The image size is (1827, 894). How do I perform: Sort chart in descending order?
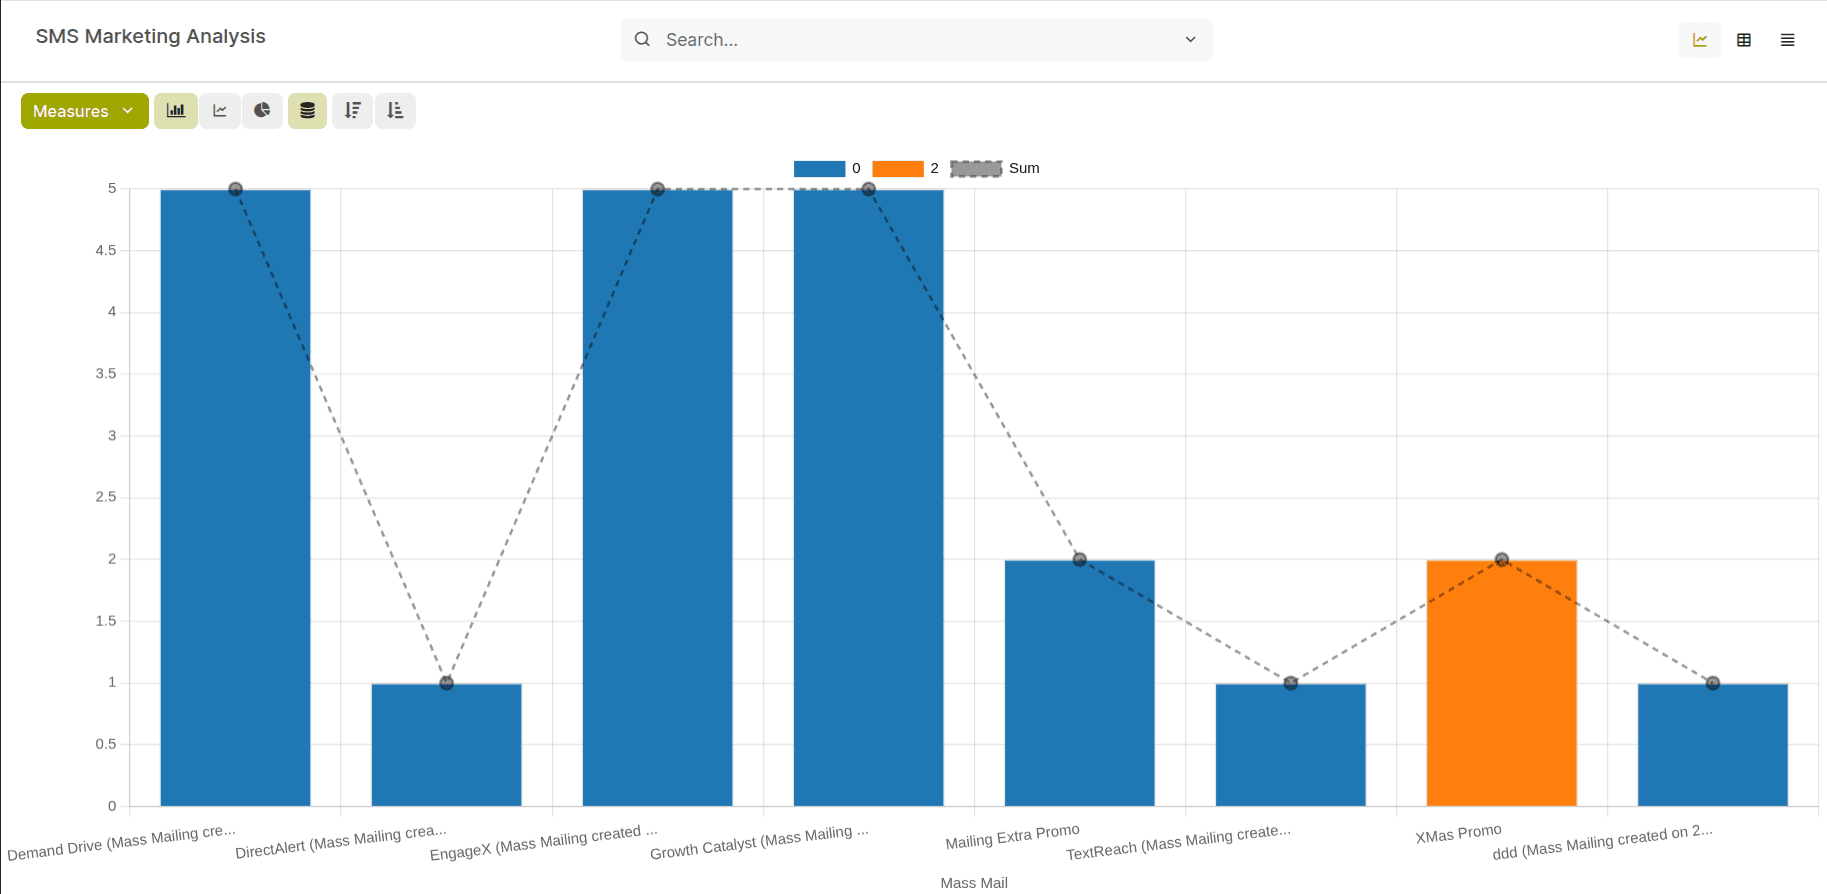(352, 111)
